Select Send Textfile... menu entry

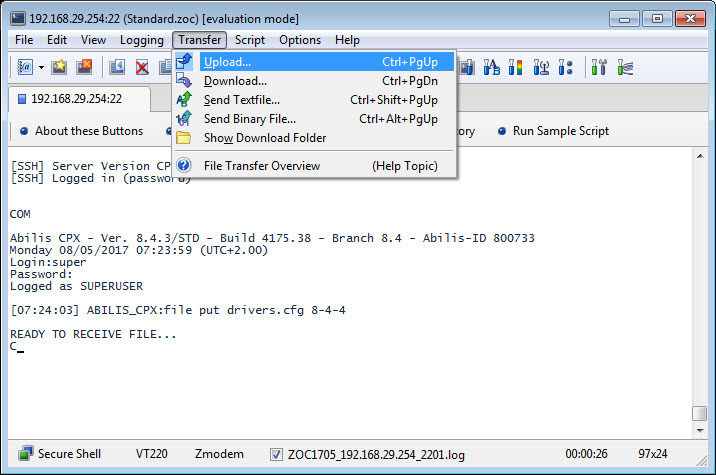point(241,100)
